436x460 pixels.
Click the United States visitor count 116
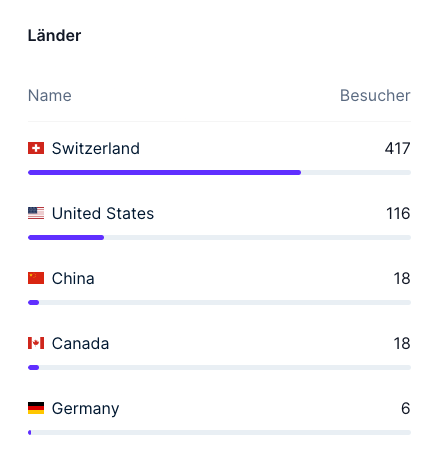pos(398,213)
